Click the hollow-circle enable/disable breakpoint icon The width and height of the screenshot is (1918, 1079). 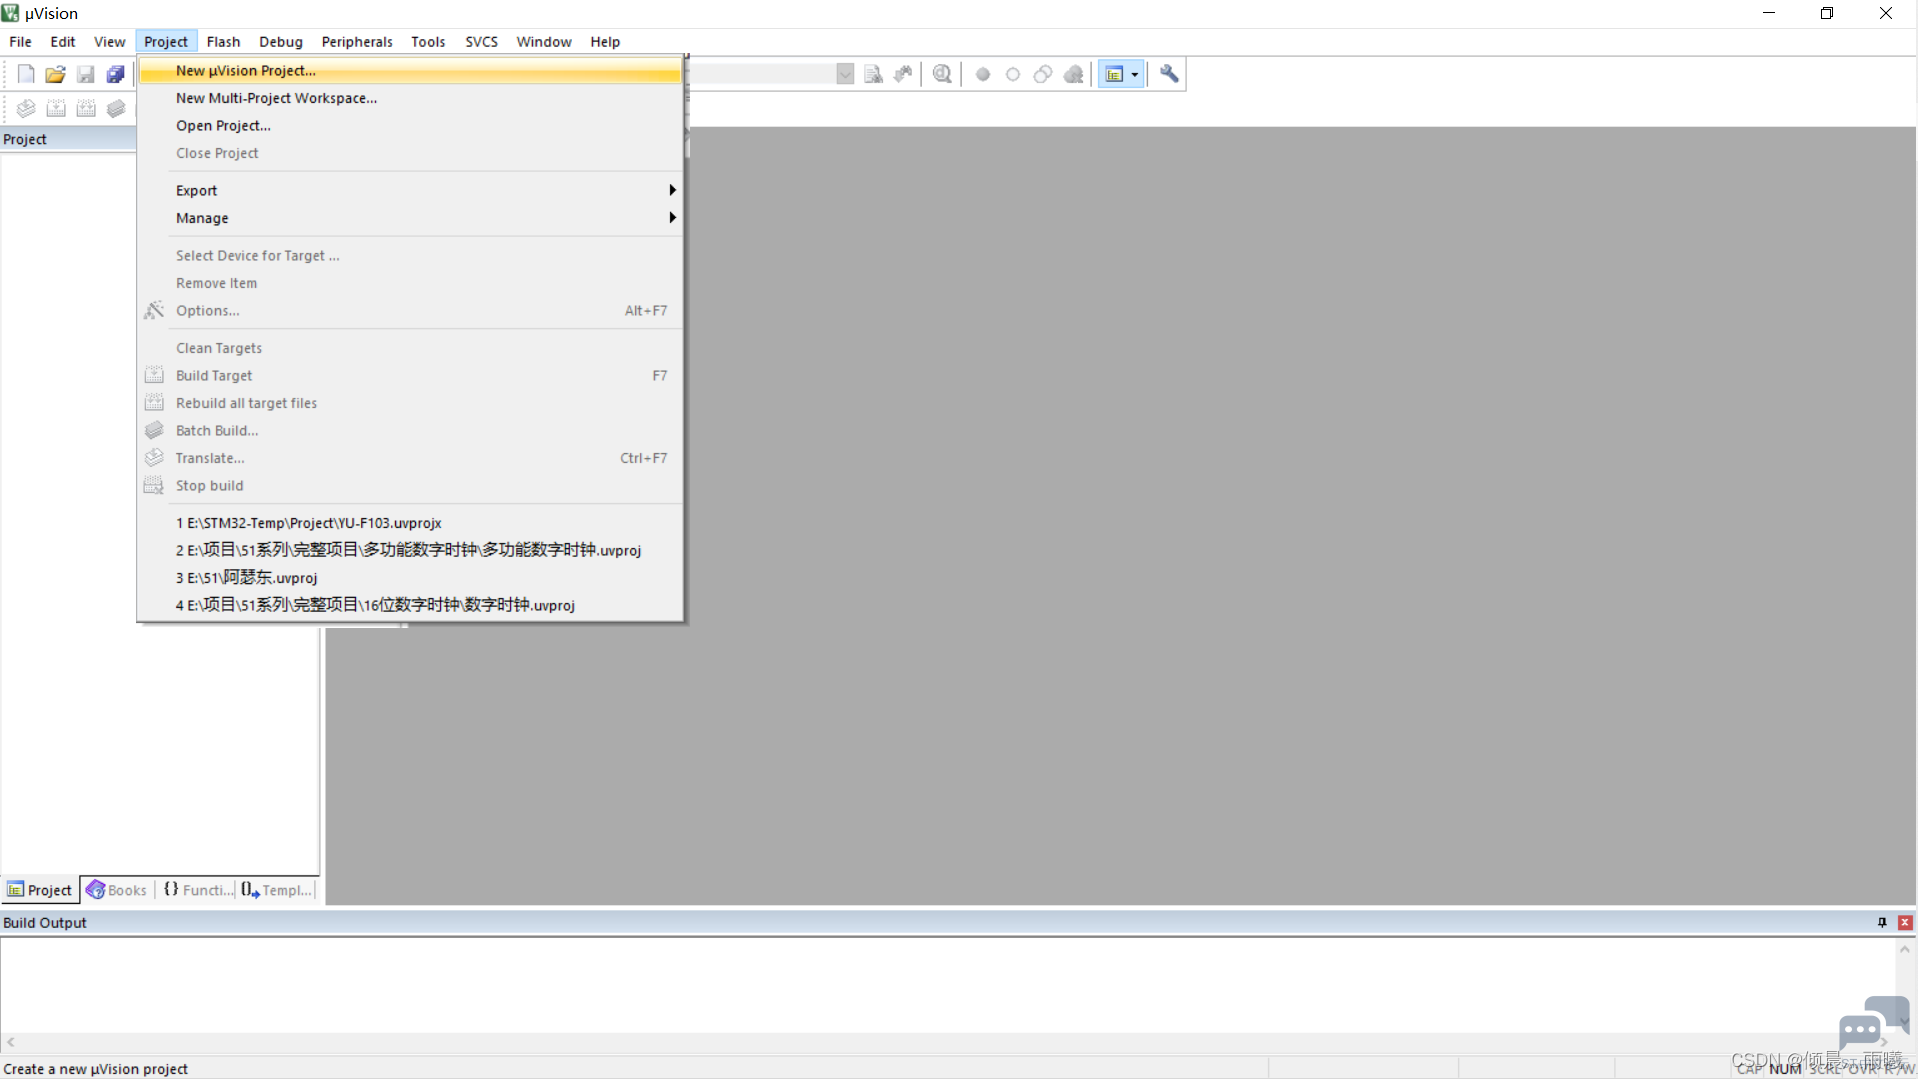[1013, 74]
